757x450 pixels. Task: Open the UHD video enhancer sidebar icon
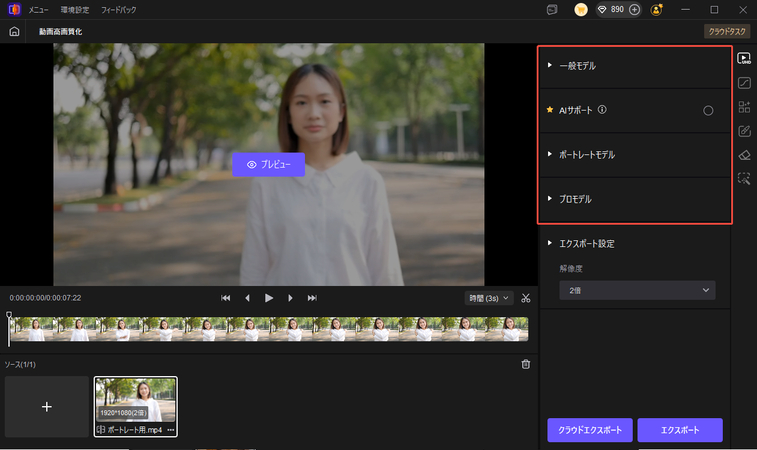click(744, 58)
